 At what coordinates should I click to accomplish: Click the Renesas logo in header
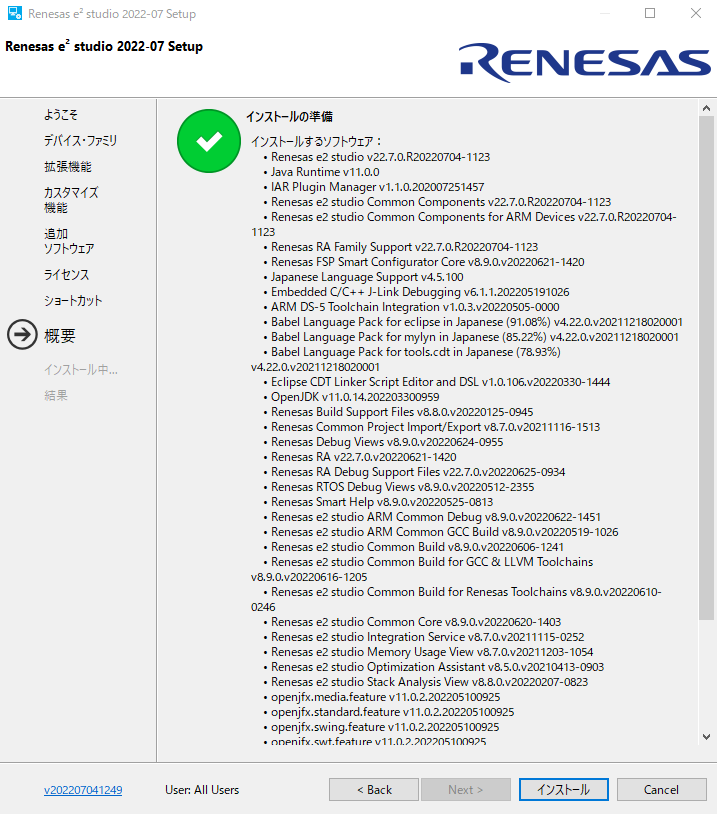click(584, 62)
